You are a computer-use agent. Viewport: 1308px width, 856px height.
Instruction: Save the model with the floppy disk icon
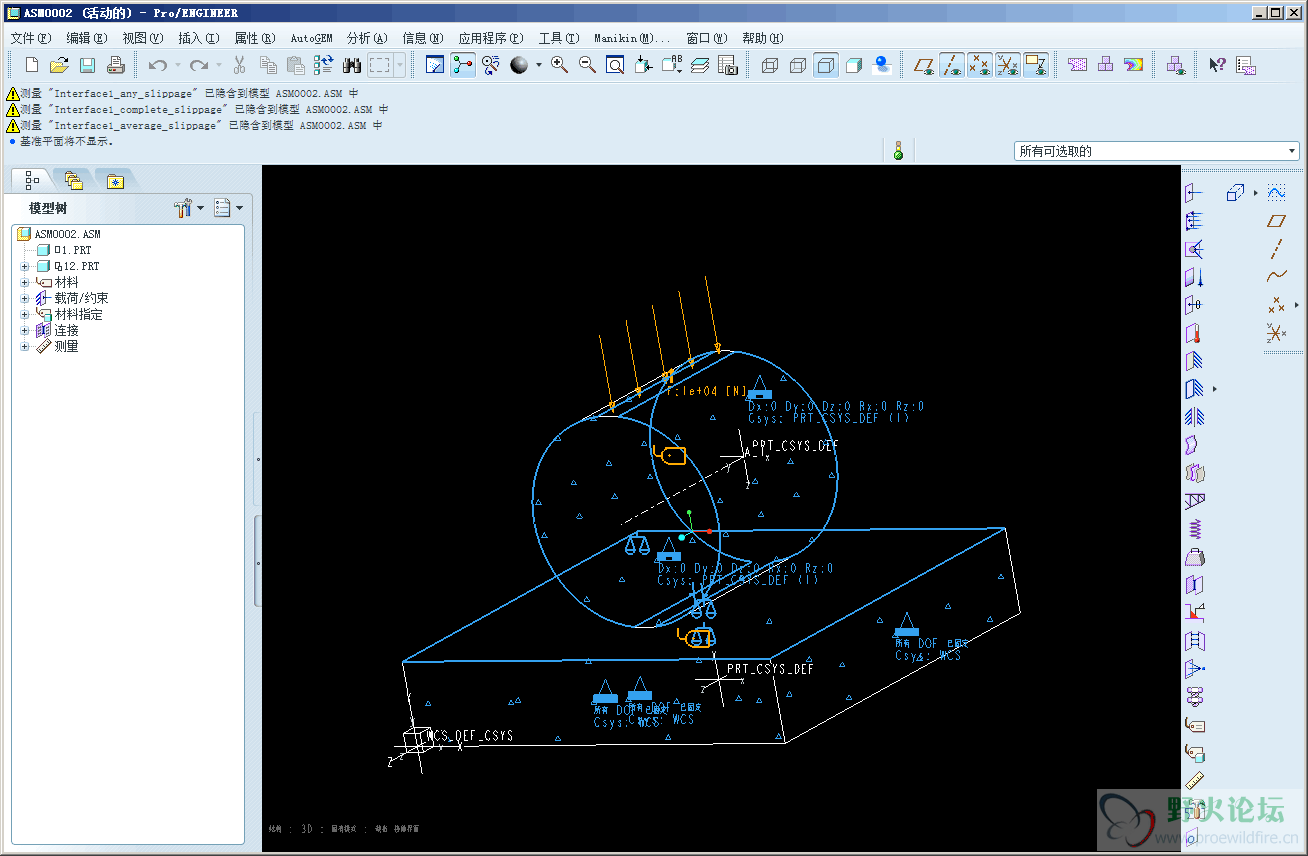click(x=87, y=65)
